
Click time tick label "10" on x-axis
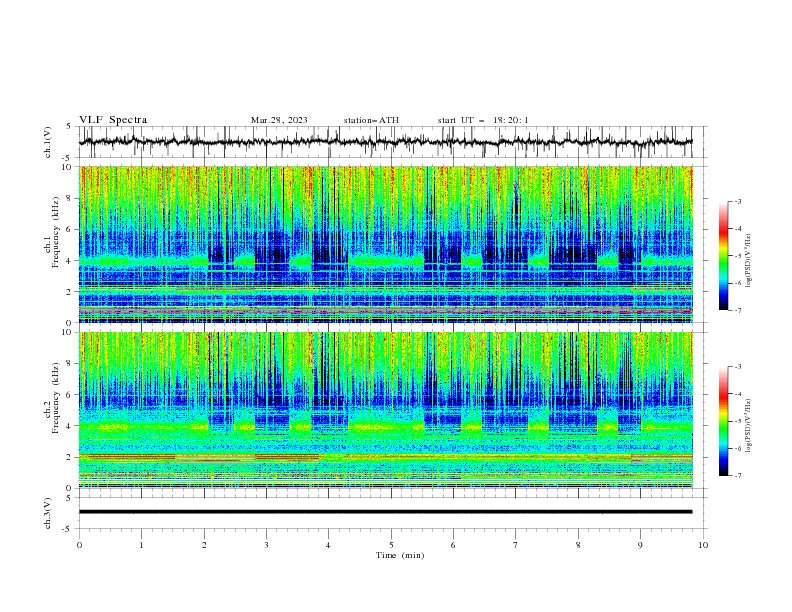tap(703, 545)
